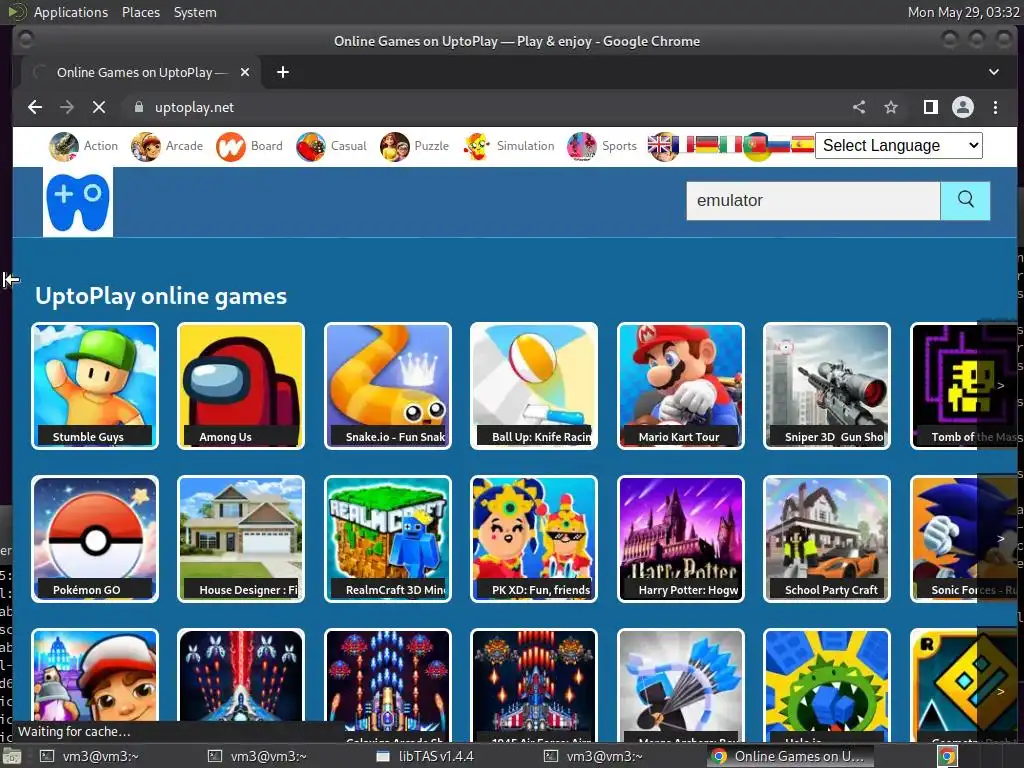This screenshot has width=1024, height=768.
Task: Open the Action category
Action: point(84,146)
